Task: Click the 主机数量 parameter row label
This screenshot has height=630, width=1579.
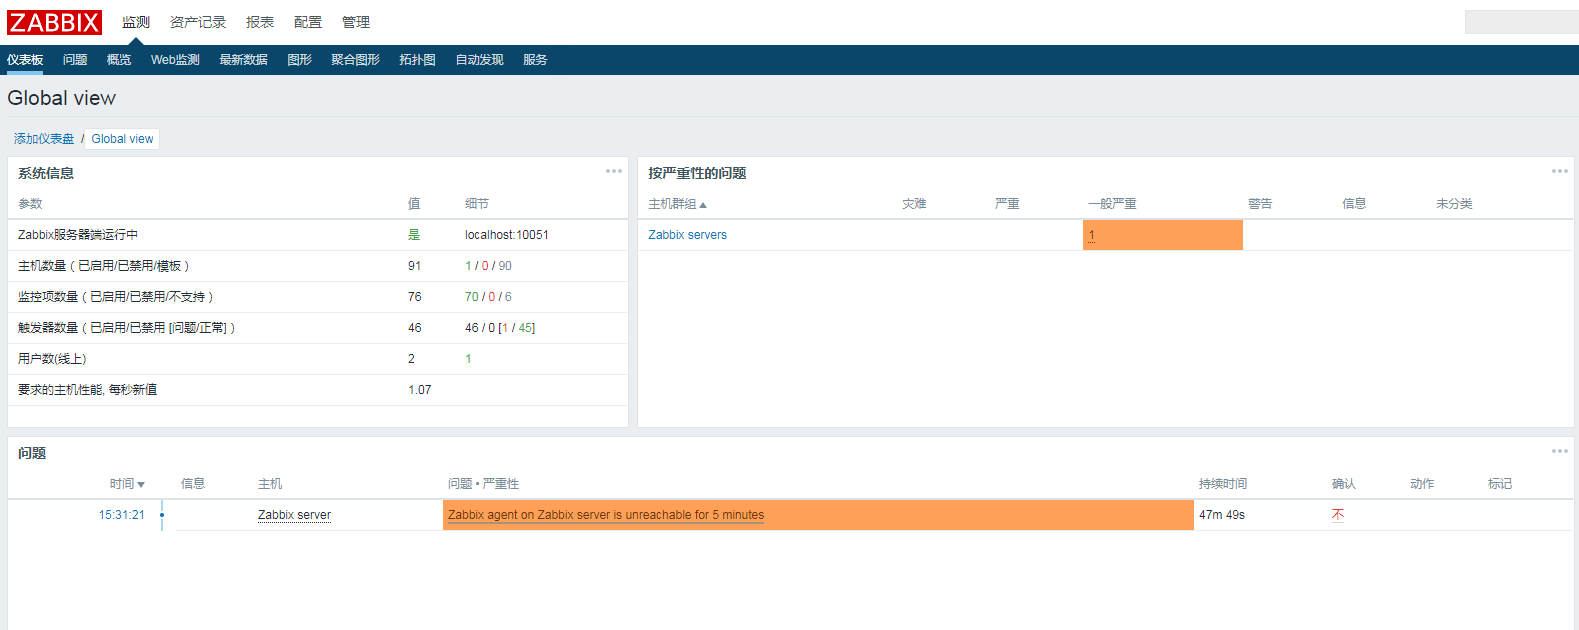Action: pyautogui.click(x=103, y=266)
